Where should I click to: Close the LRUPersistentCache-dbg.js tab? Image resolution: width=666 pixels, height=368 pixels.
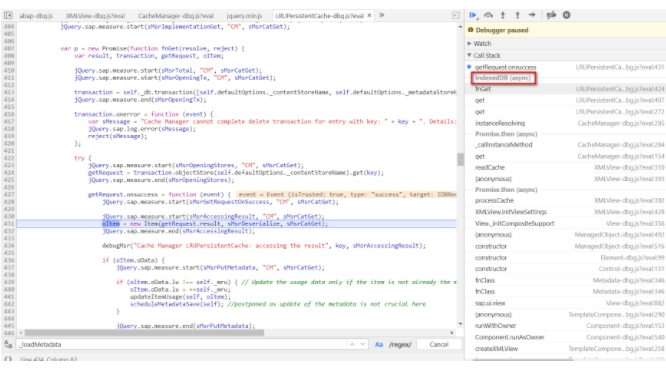pos(369,16)
